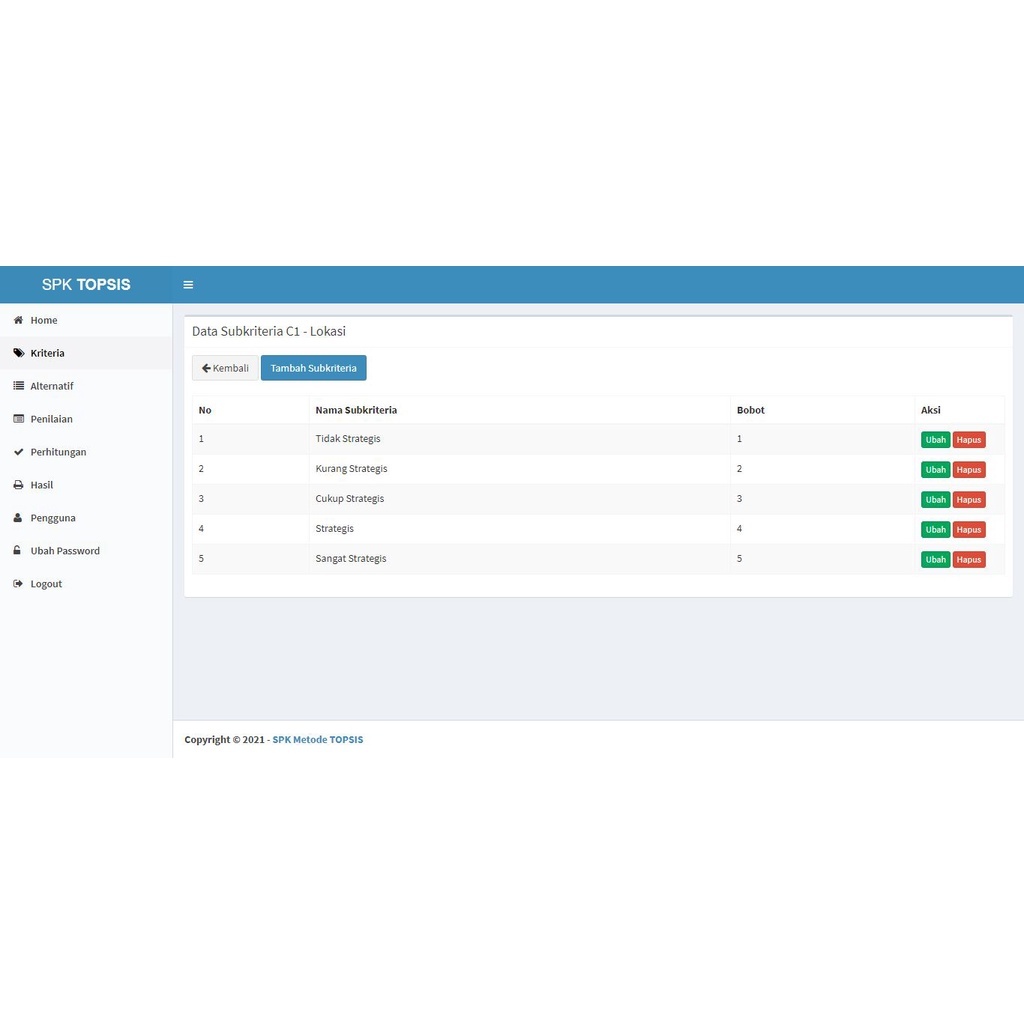Click the Hasil printer icon
1024x1024 pixels.
click(x=18, y=485)
